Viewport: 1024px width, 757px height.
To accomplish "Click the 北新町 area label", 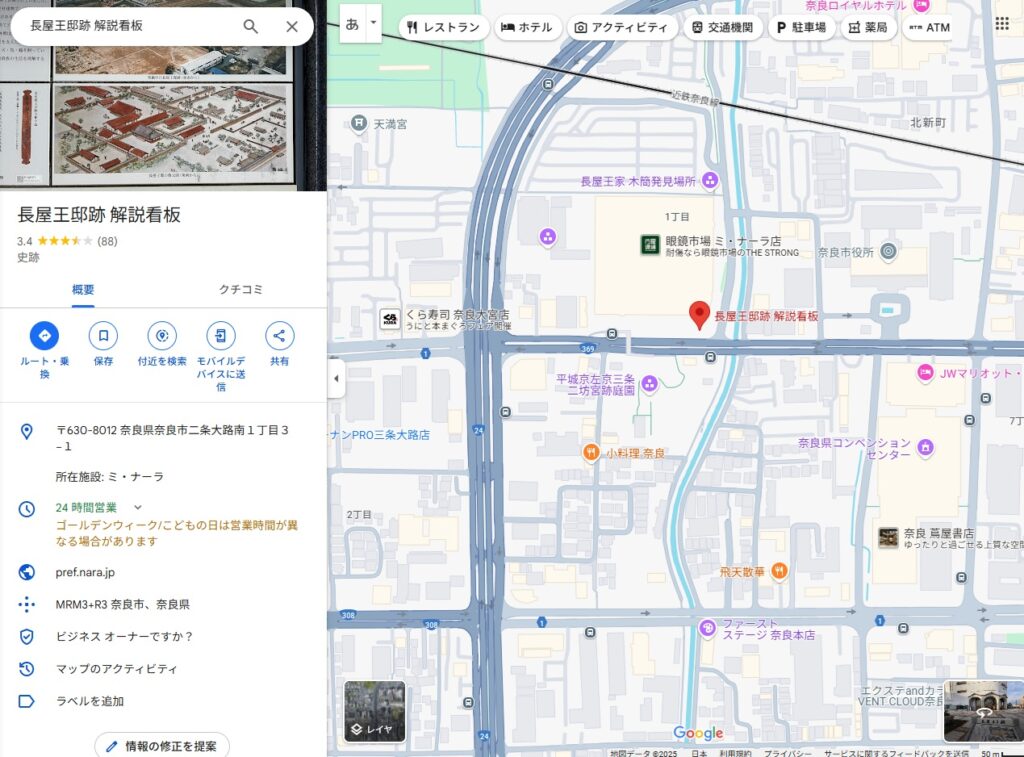I will click(928, 122).
